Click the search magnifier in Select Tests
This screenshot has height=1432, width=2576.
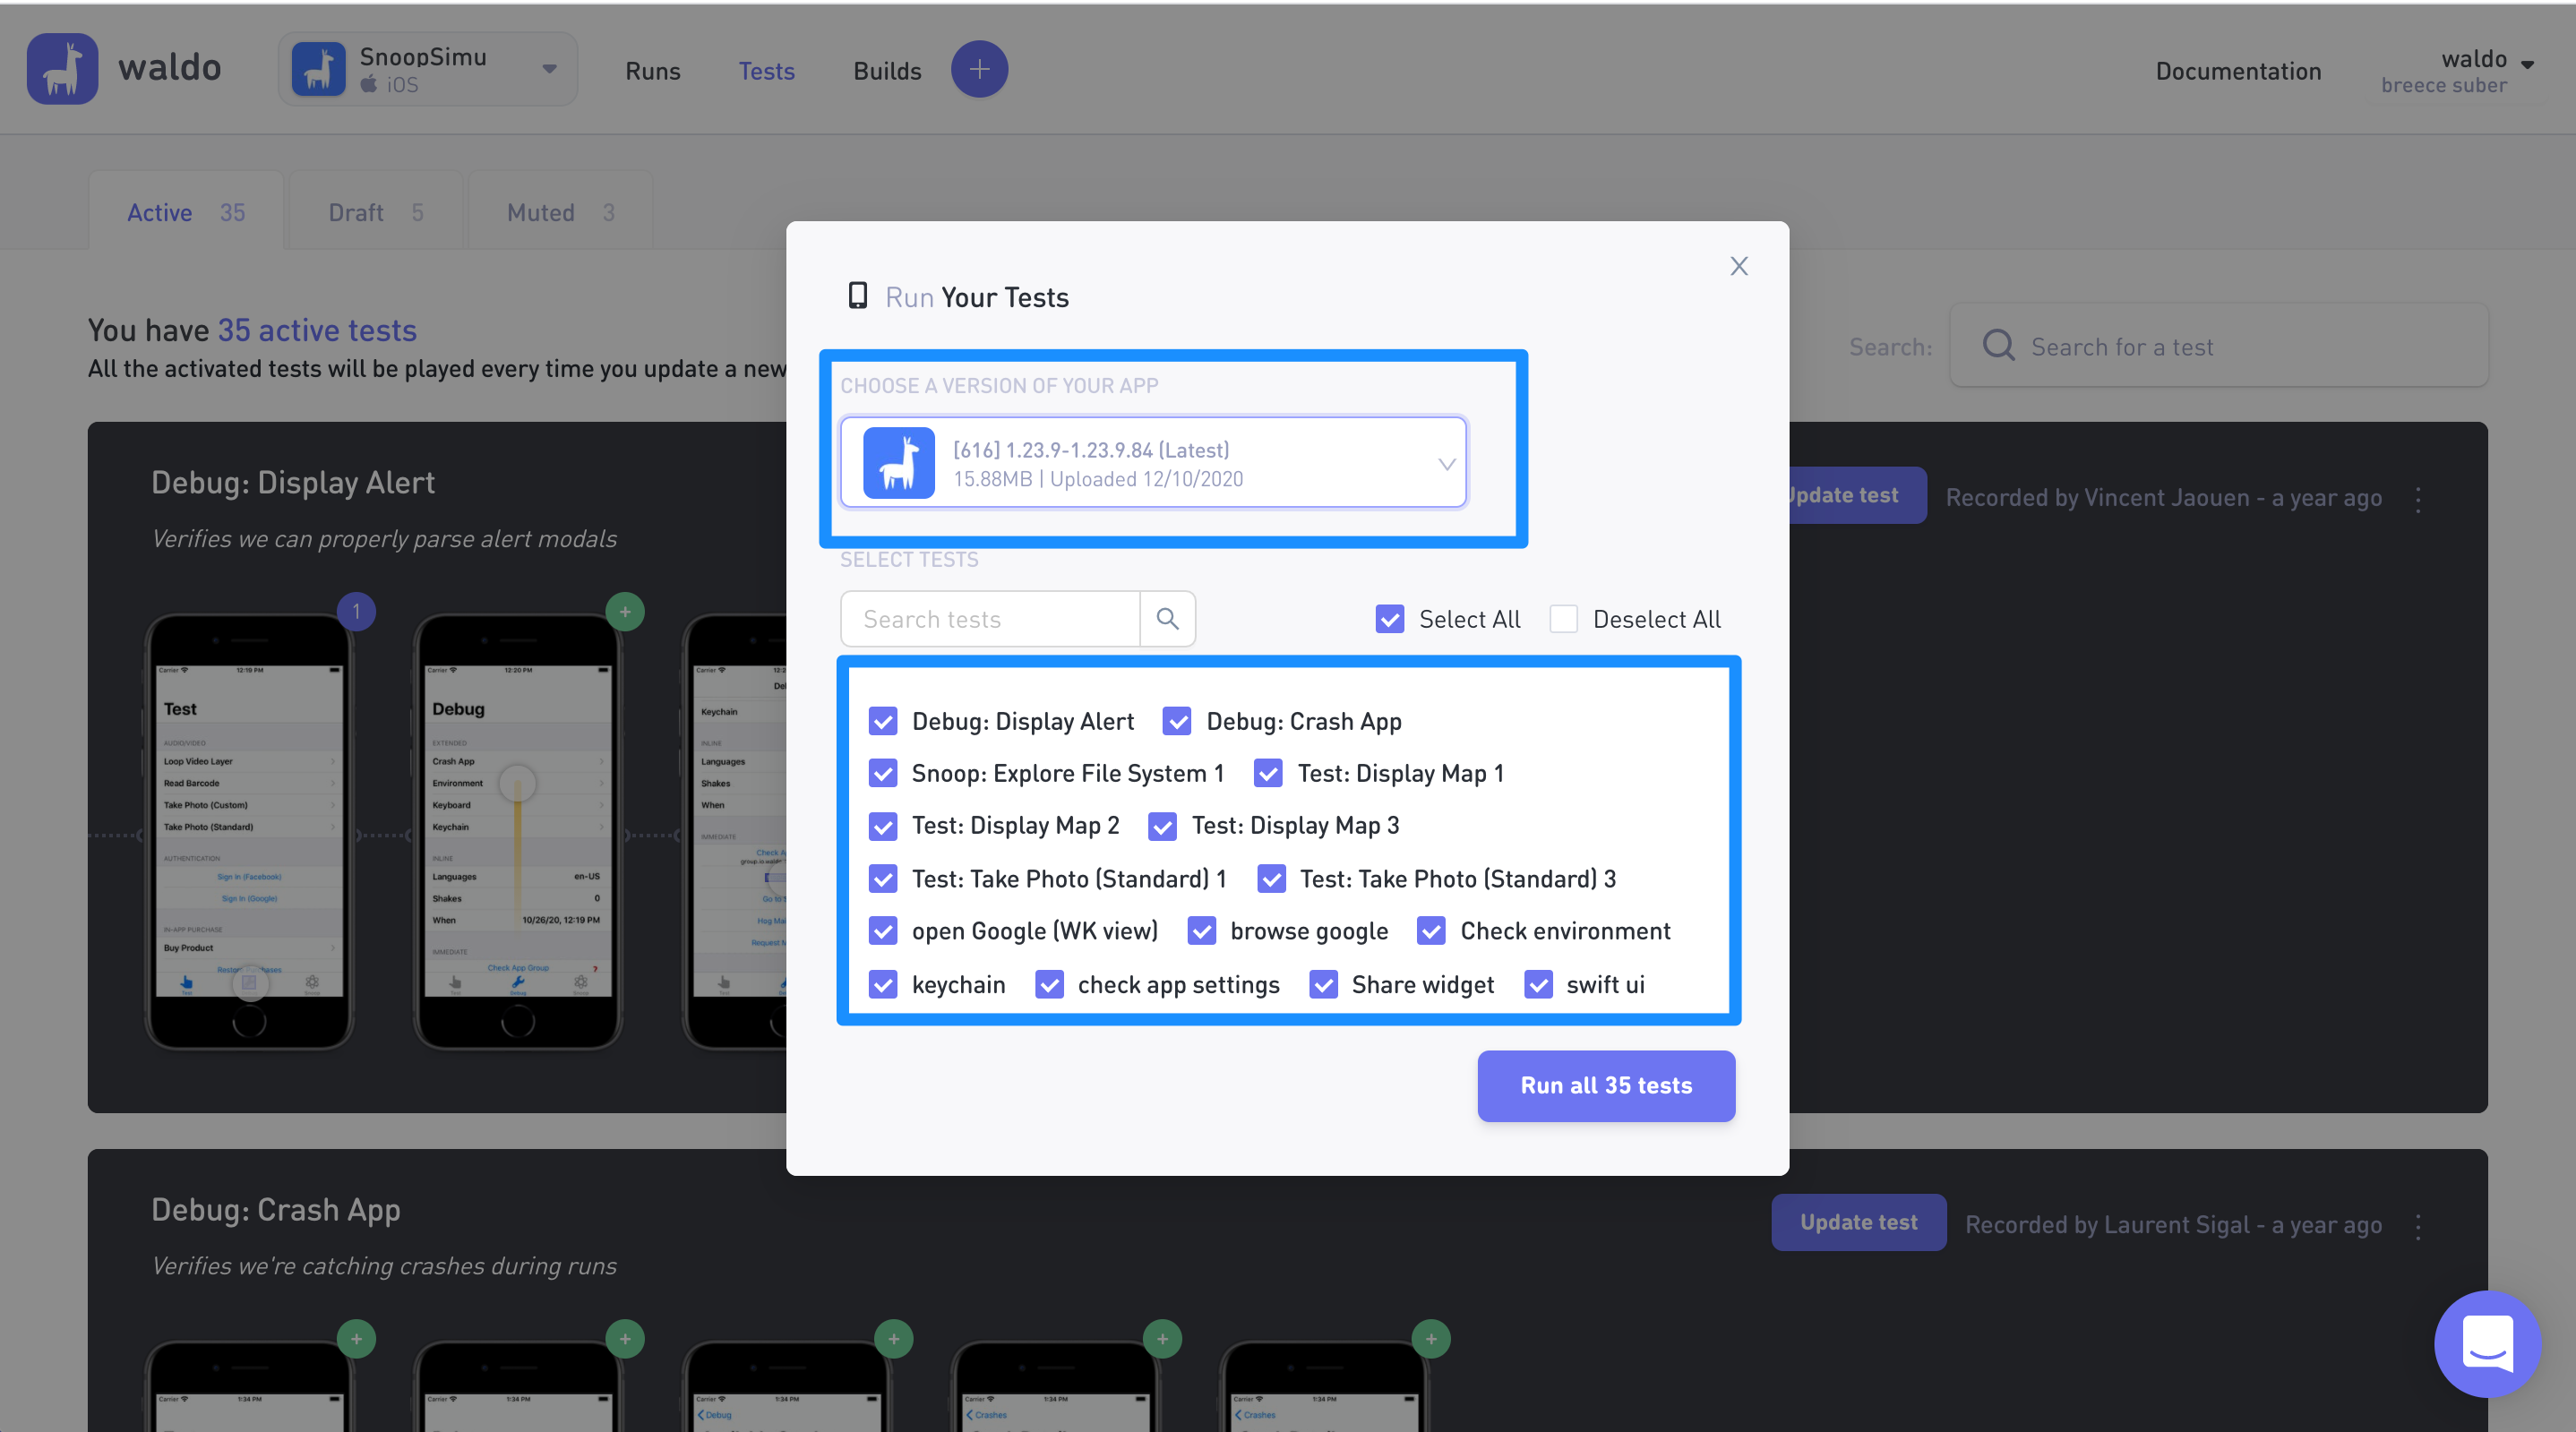1167,619
